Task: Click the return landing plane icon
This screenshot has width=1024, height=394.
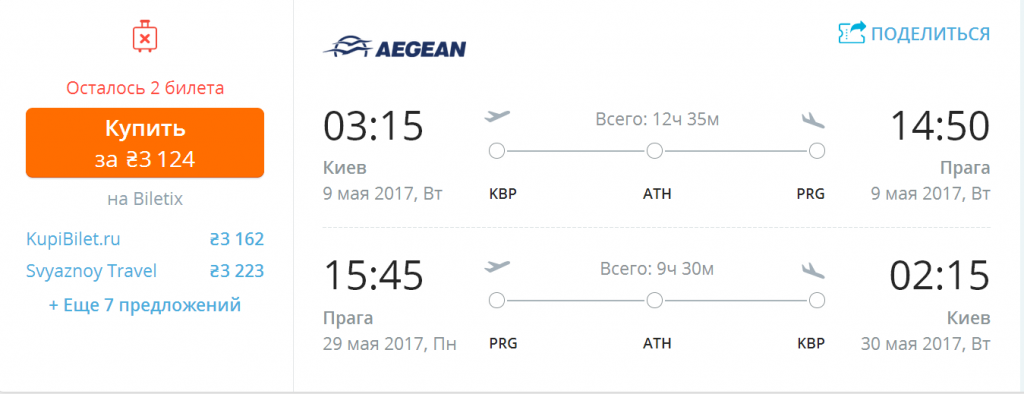Action: pos(813,269)
